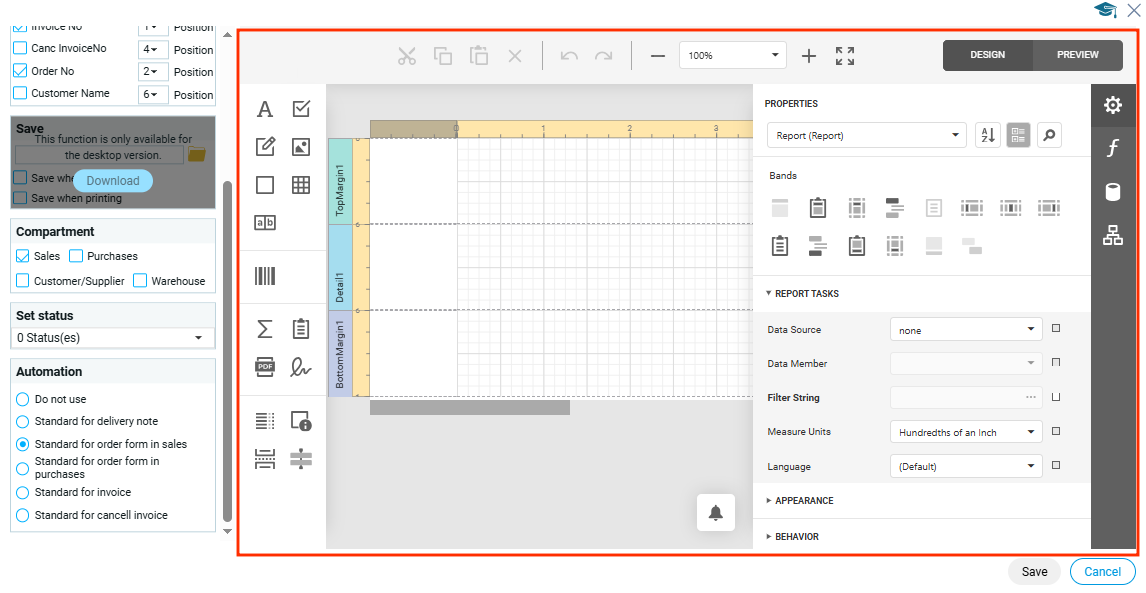Choose the Table control in toolbox
1146x593 pixels.
pos(300,185)
